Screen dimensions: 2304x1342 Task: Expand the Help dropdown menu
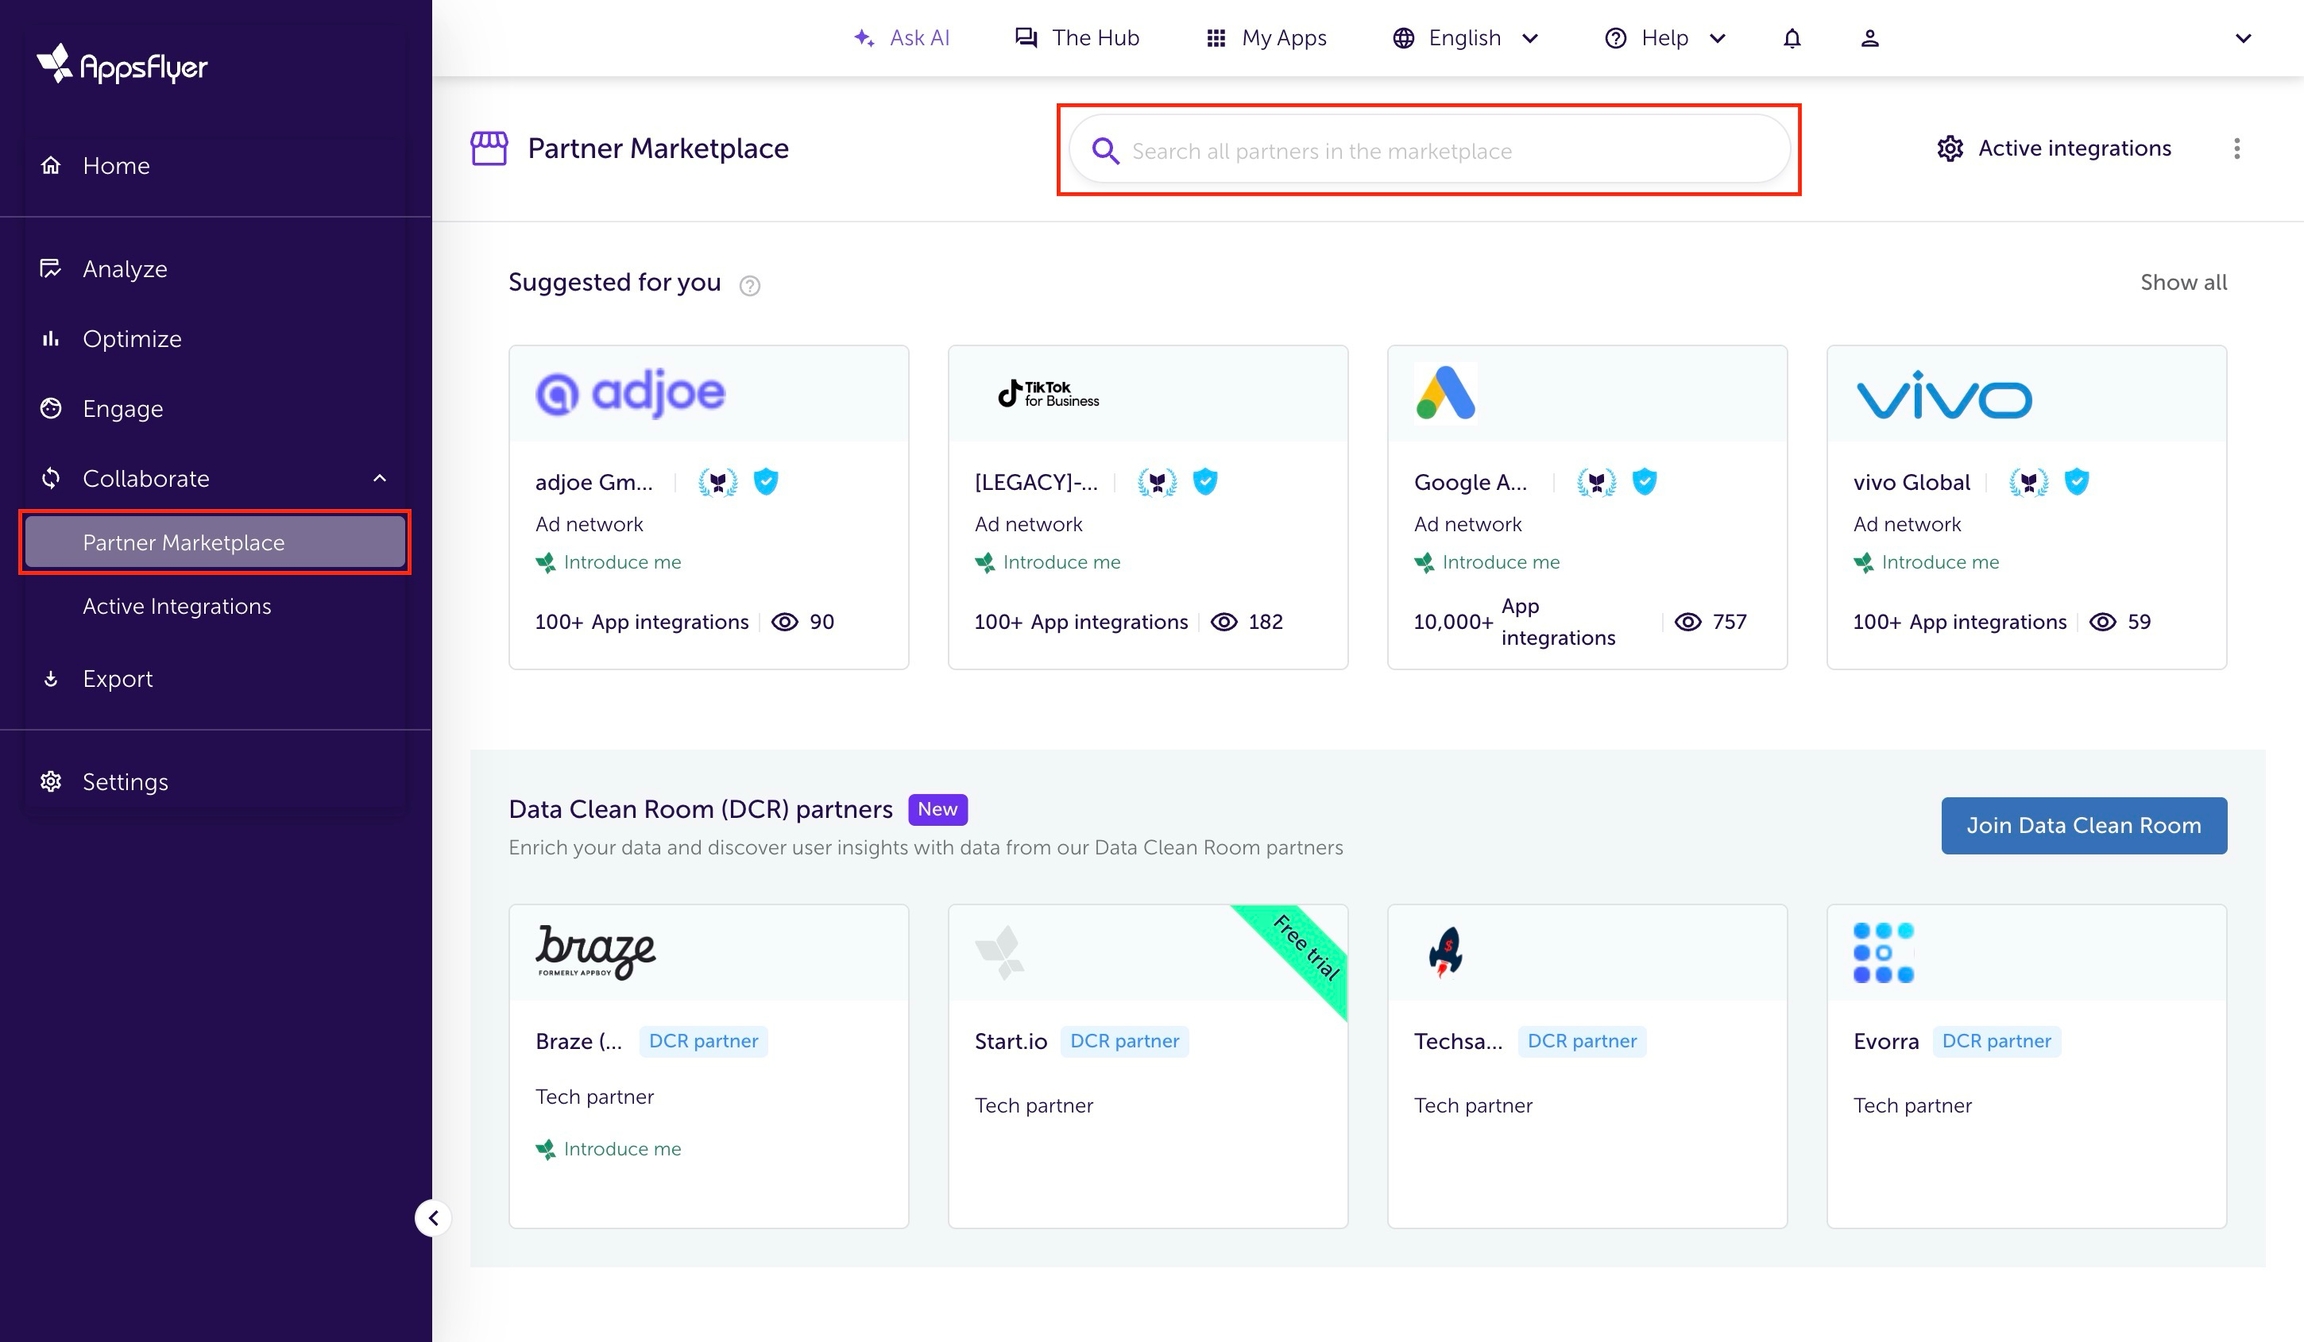[1665, 38]
